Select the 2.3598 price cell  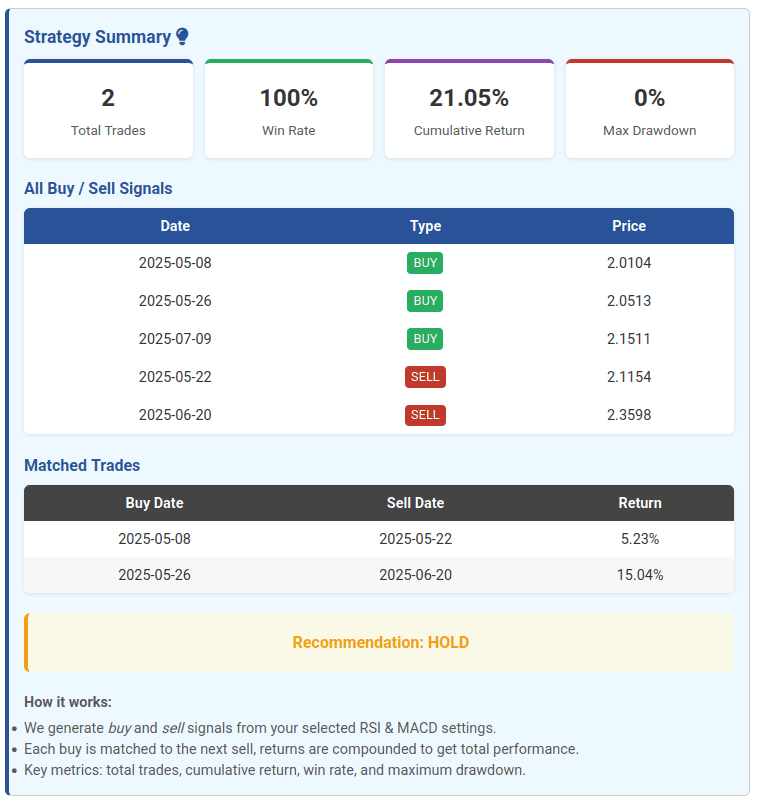629,415
